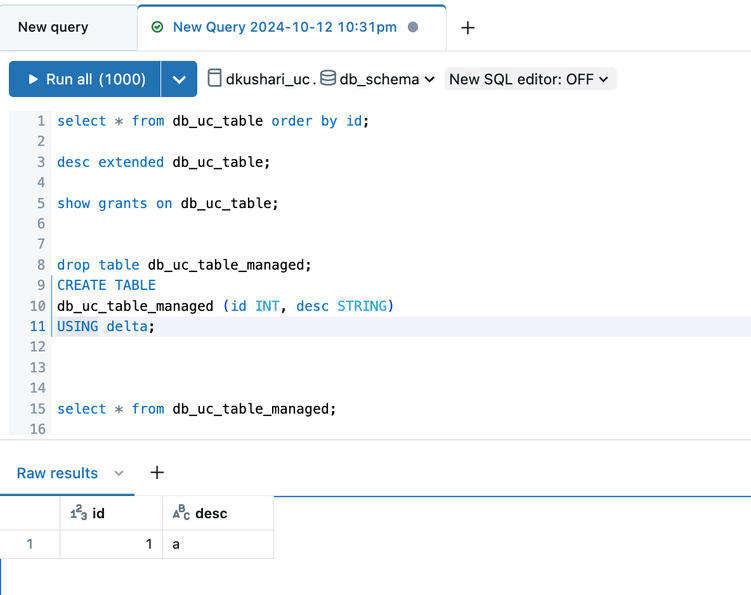This screenshot has height=595, width=751.
Task: Click the catalog icon beside dkushari_uc
Action: (x=214, y=78)
